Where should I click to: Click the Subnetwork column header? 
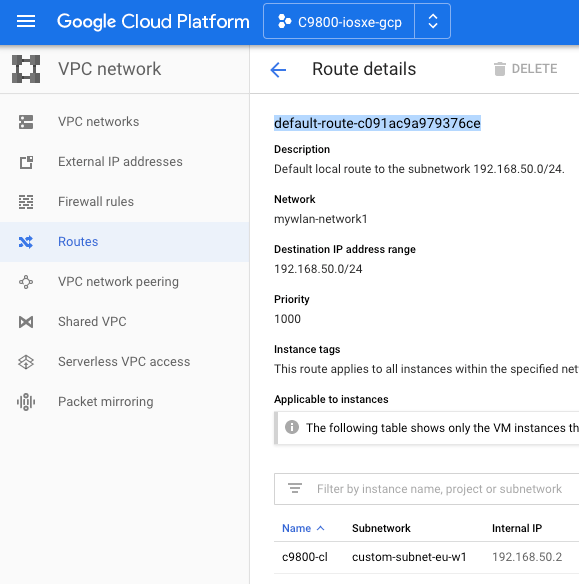(x=381, y=528)
